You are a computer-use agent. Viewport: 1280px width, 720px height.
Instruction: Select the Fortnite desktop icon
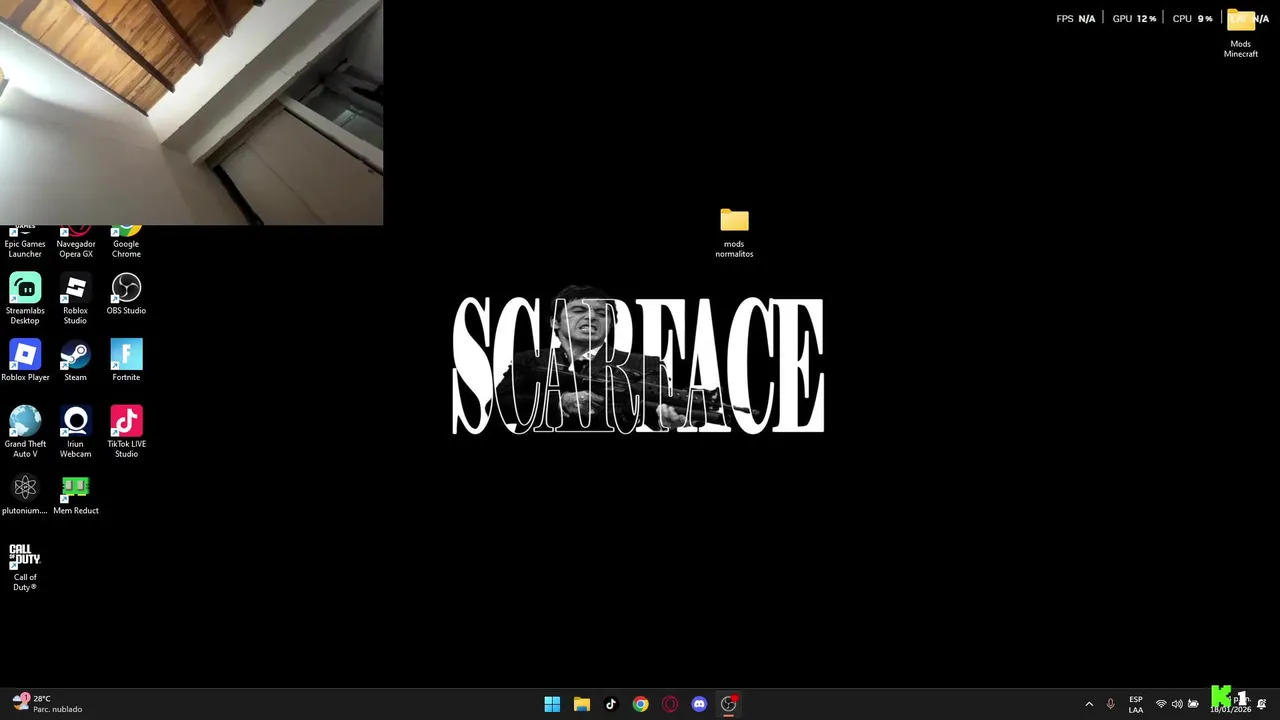pos(126,360)
